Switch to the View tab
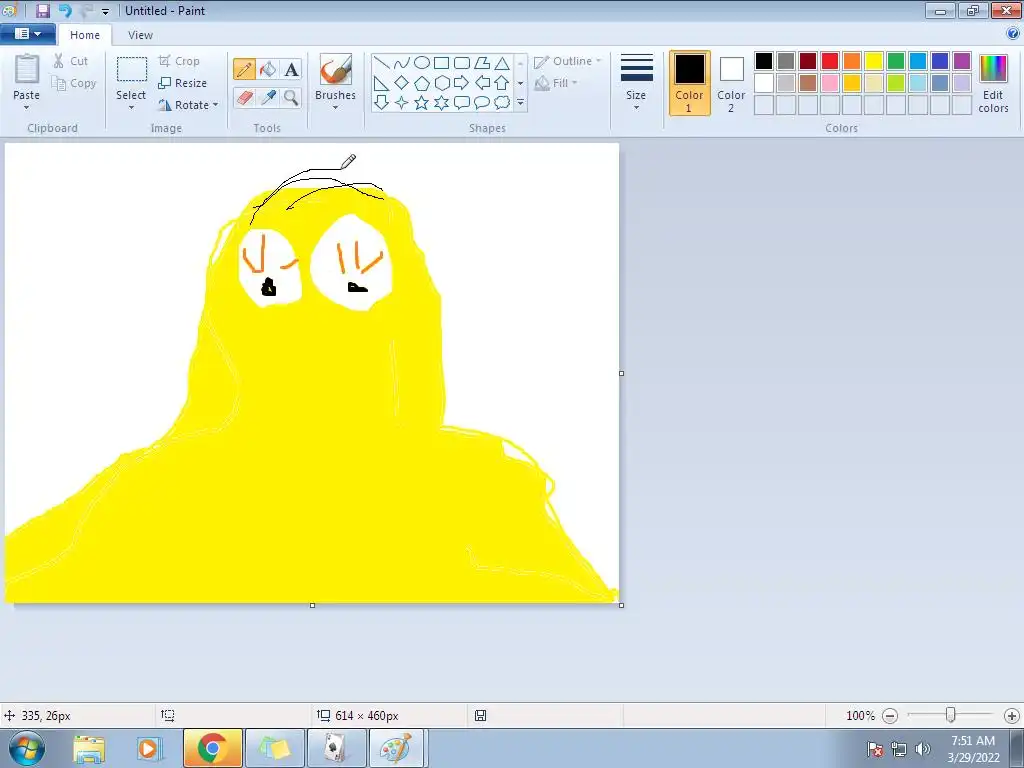 click(141, 35)
